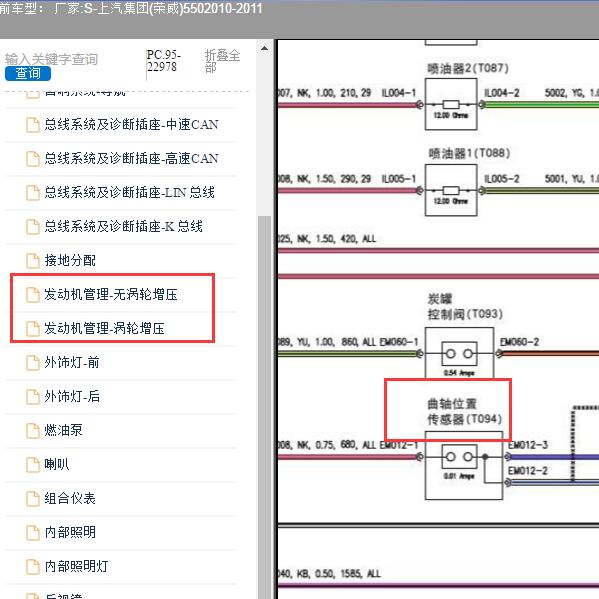Click document icon beside 内部照明
The width and height of the screenshot is (599, 599).
[x=33, y=533]
